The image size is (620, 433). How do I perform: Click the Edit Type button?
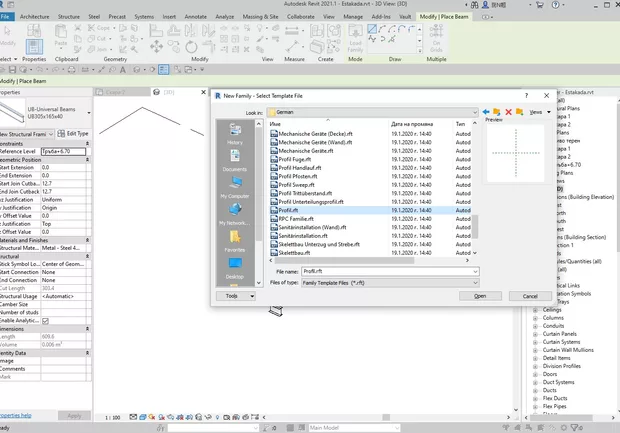pyautogui.click(x=72, y=133)
